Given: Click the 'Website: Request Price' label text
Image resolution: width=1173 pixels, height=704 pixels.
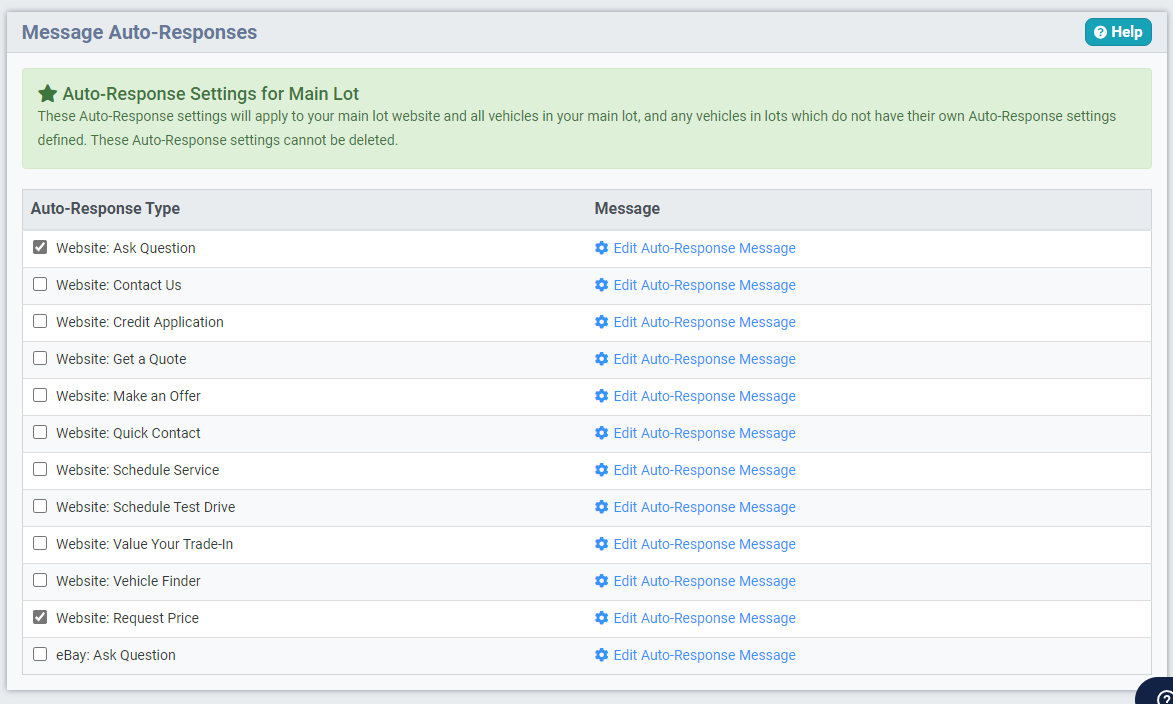Looking at the screenshot, I should point(127,618).
